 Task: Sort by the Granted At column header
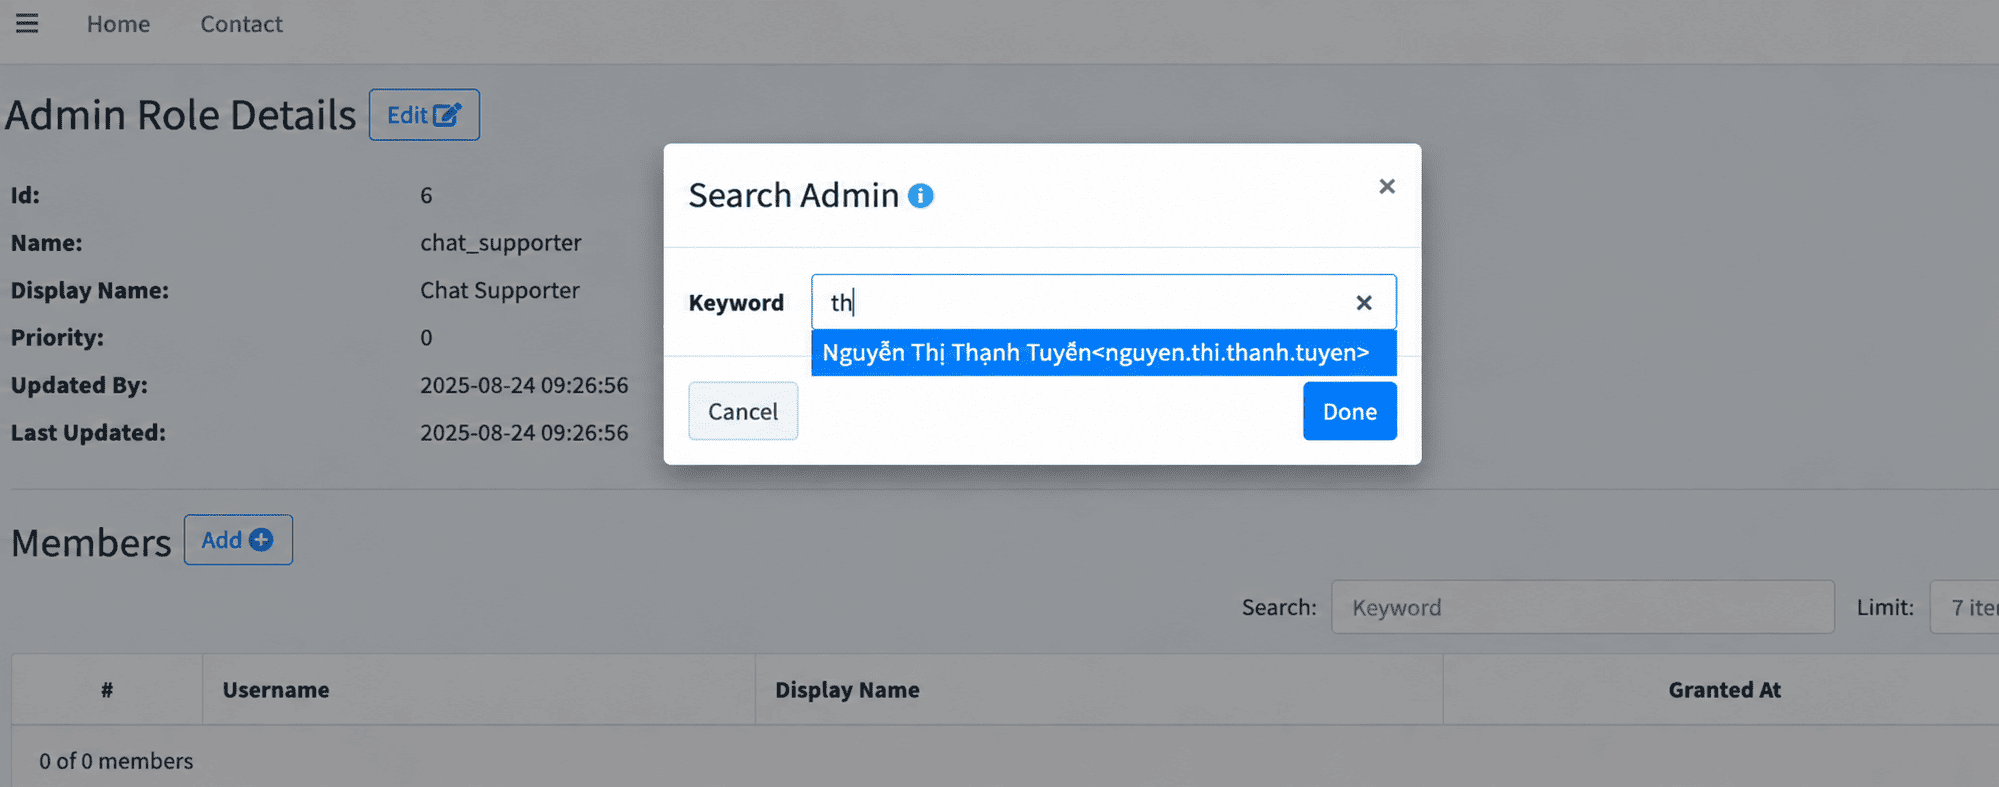pyautogui.click(x=1724, y=690)
